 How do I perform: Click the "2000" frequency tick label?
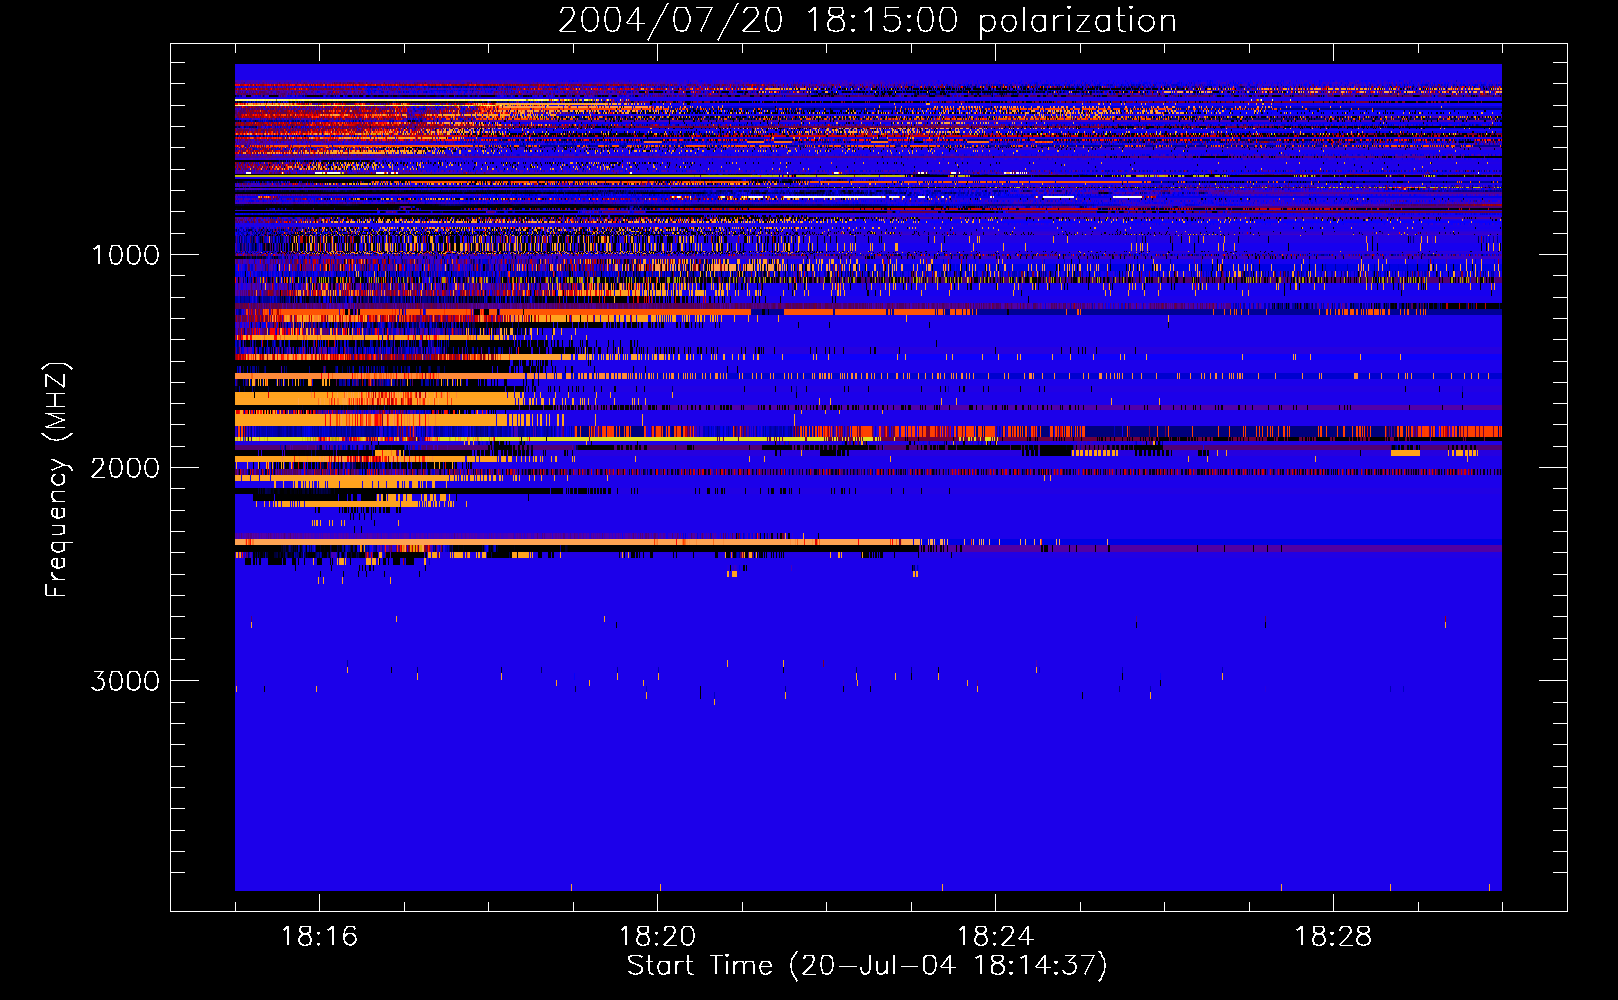125,468
